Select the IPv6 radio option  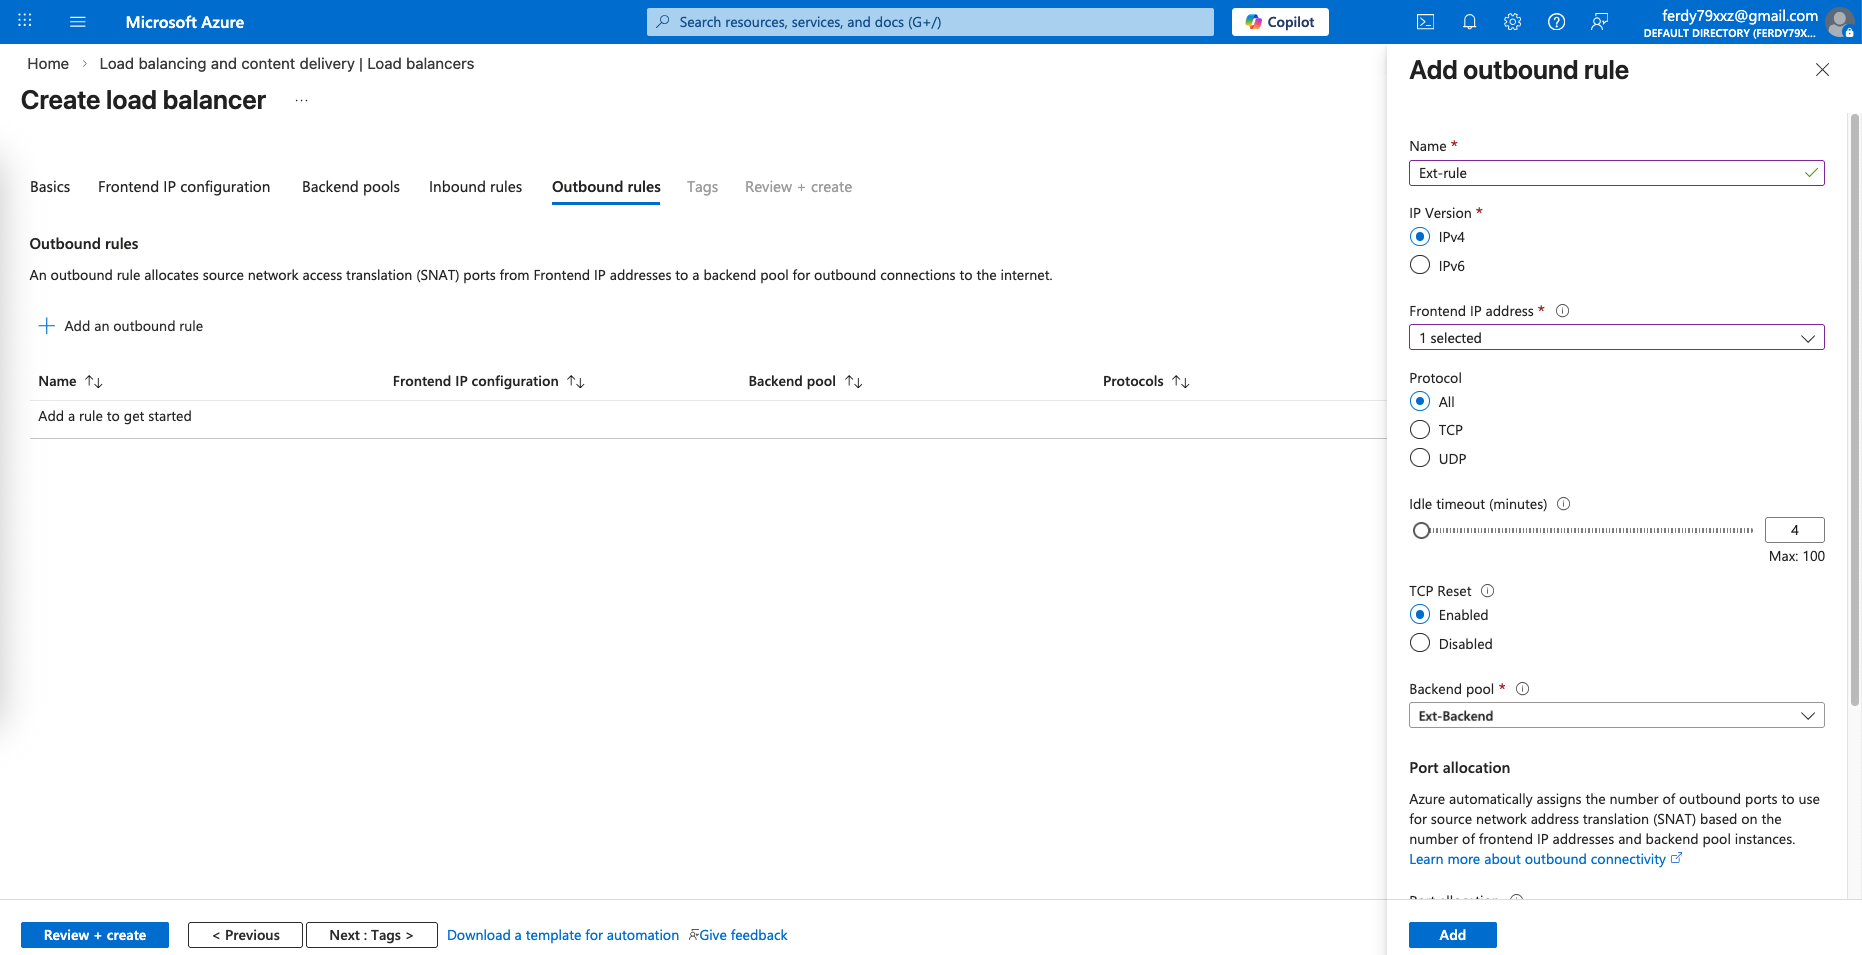click(x=1420, y=265)
